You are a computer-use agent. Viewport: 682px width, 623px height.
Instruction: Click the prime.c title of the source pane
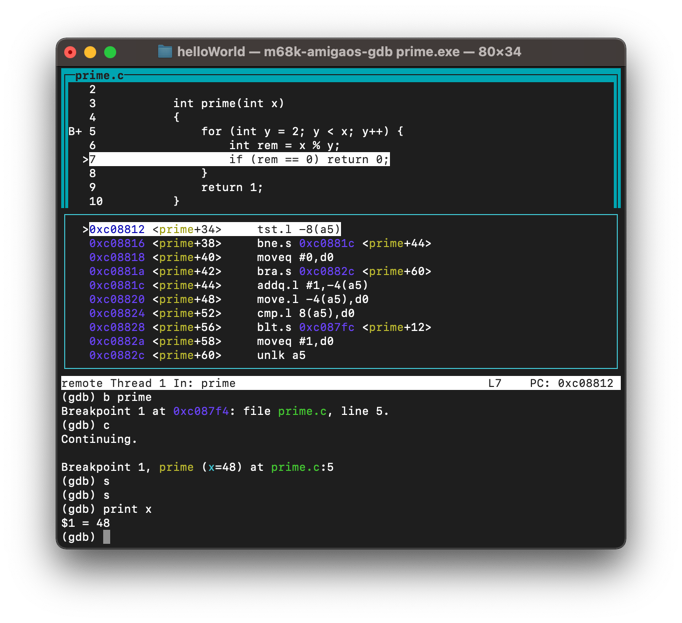[x=99, y=76]
